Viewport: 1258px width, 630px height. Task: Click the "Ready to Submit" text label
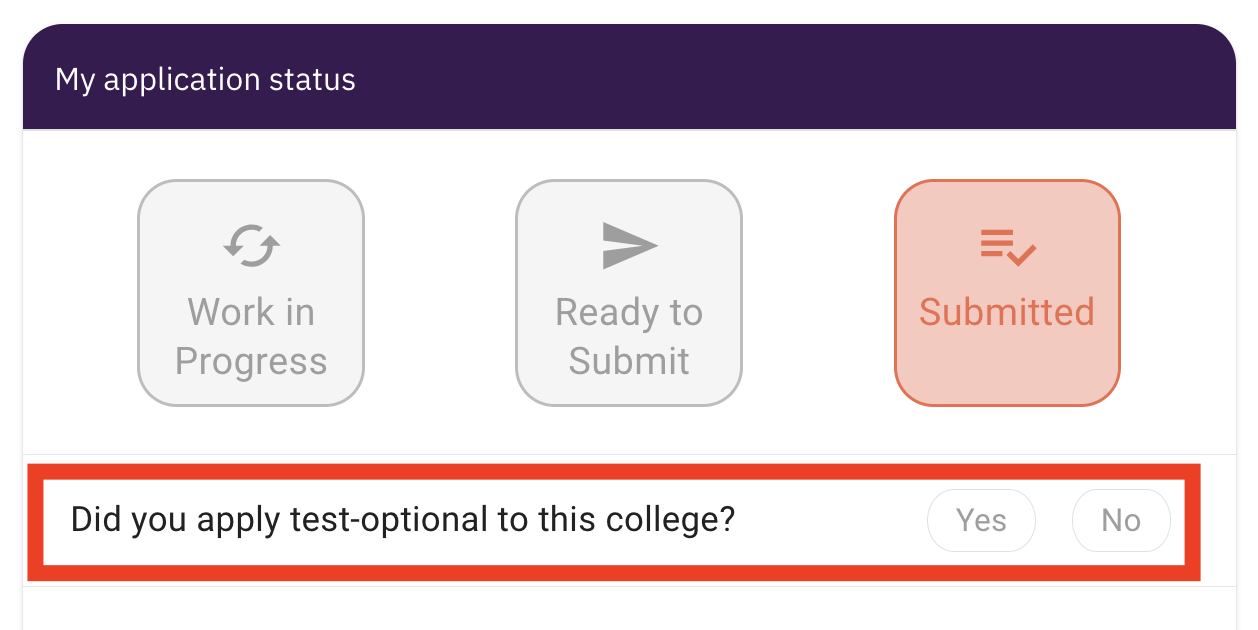point(629,336)
